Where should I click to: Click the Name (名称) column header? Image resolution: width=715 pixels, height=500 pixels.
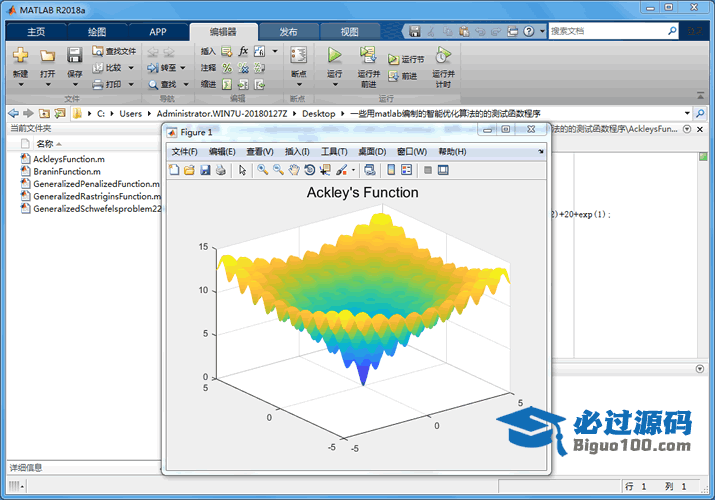point(45,144)
